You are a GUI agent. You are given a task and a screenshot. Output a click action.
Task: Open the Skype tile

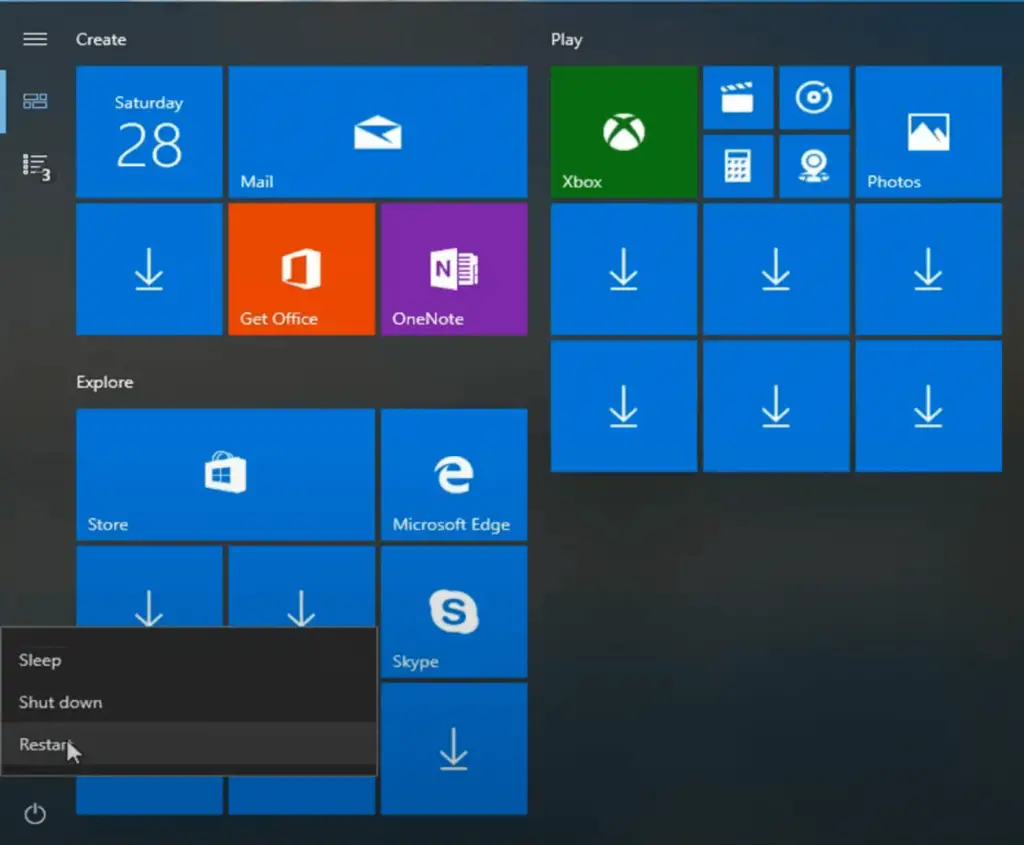(454, 612)
